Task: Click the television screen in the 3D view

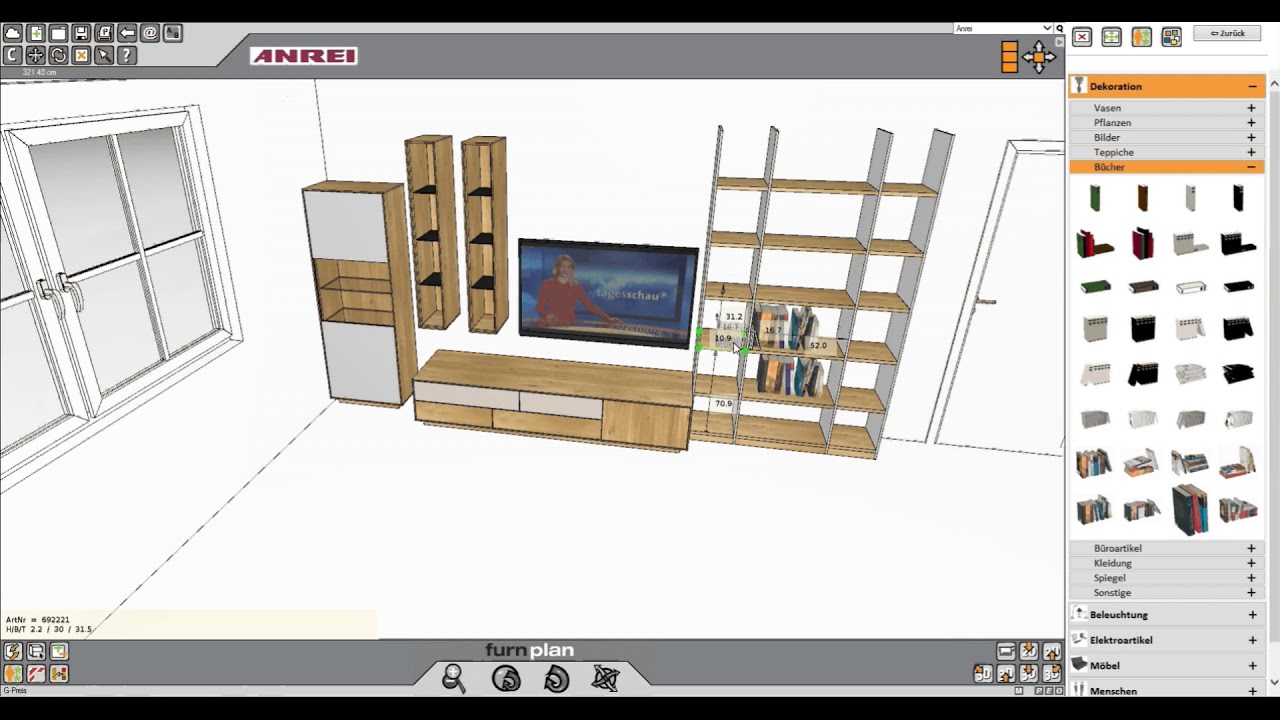Action: tap(607, 291)
